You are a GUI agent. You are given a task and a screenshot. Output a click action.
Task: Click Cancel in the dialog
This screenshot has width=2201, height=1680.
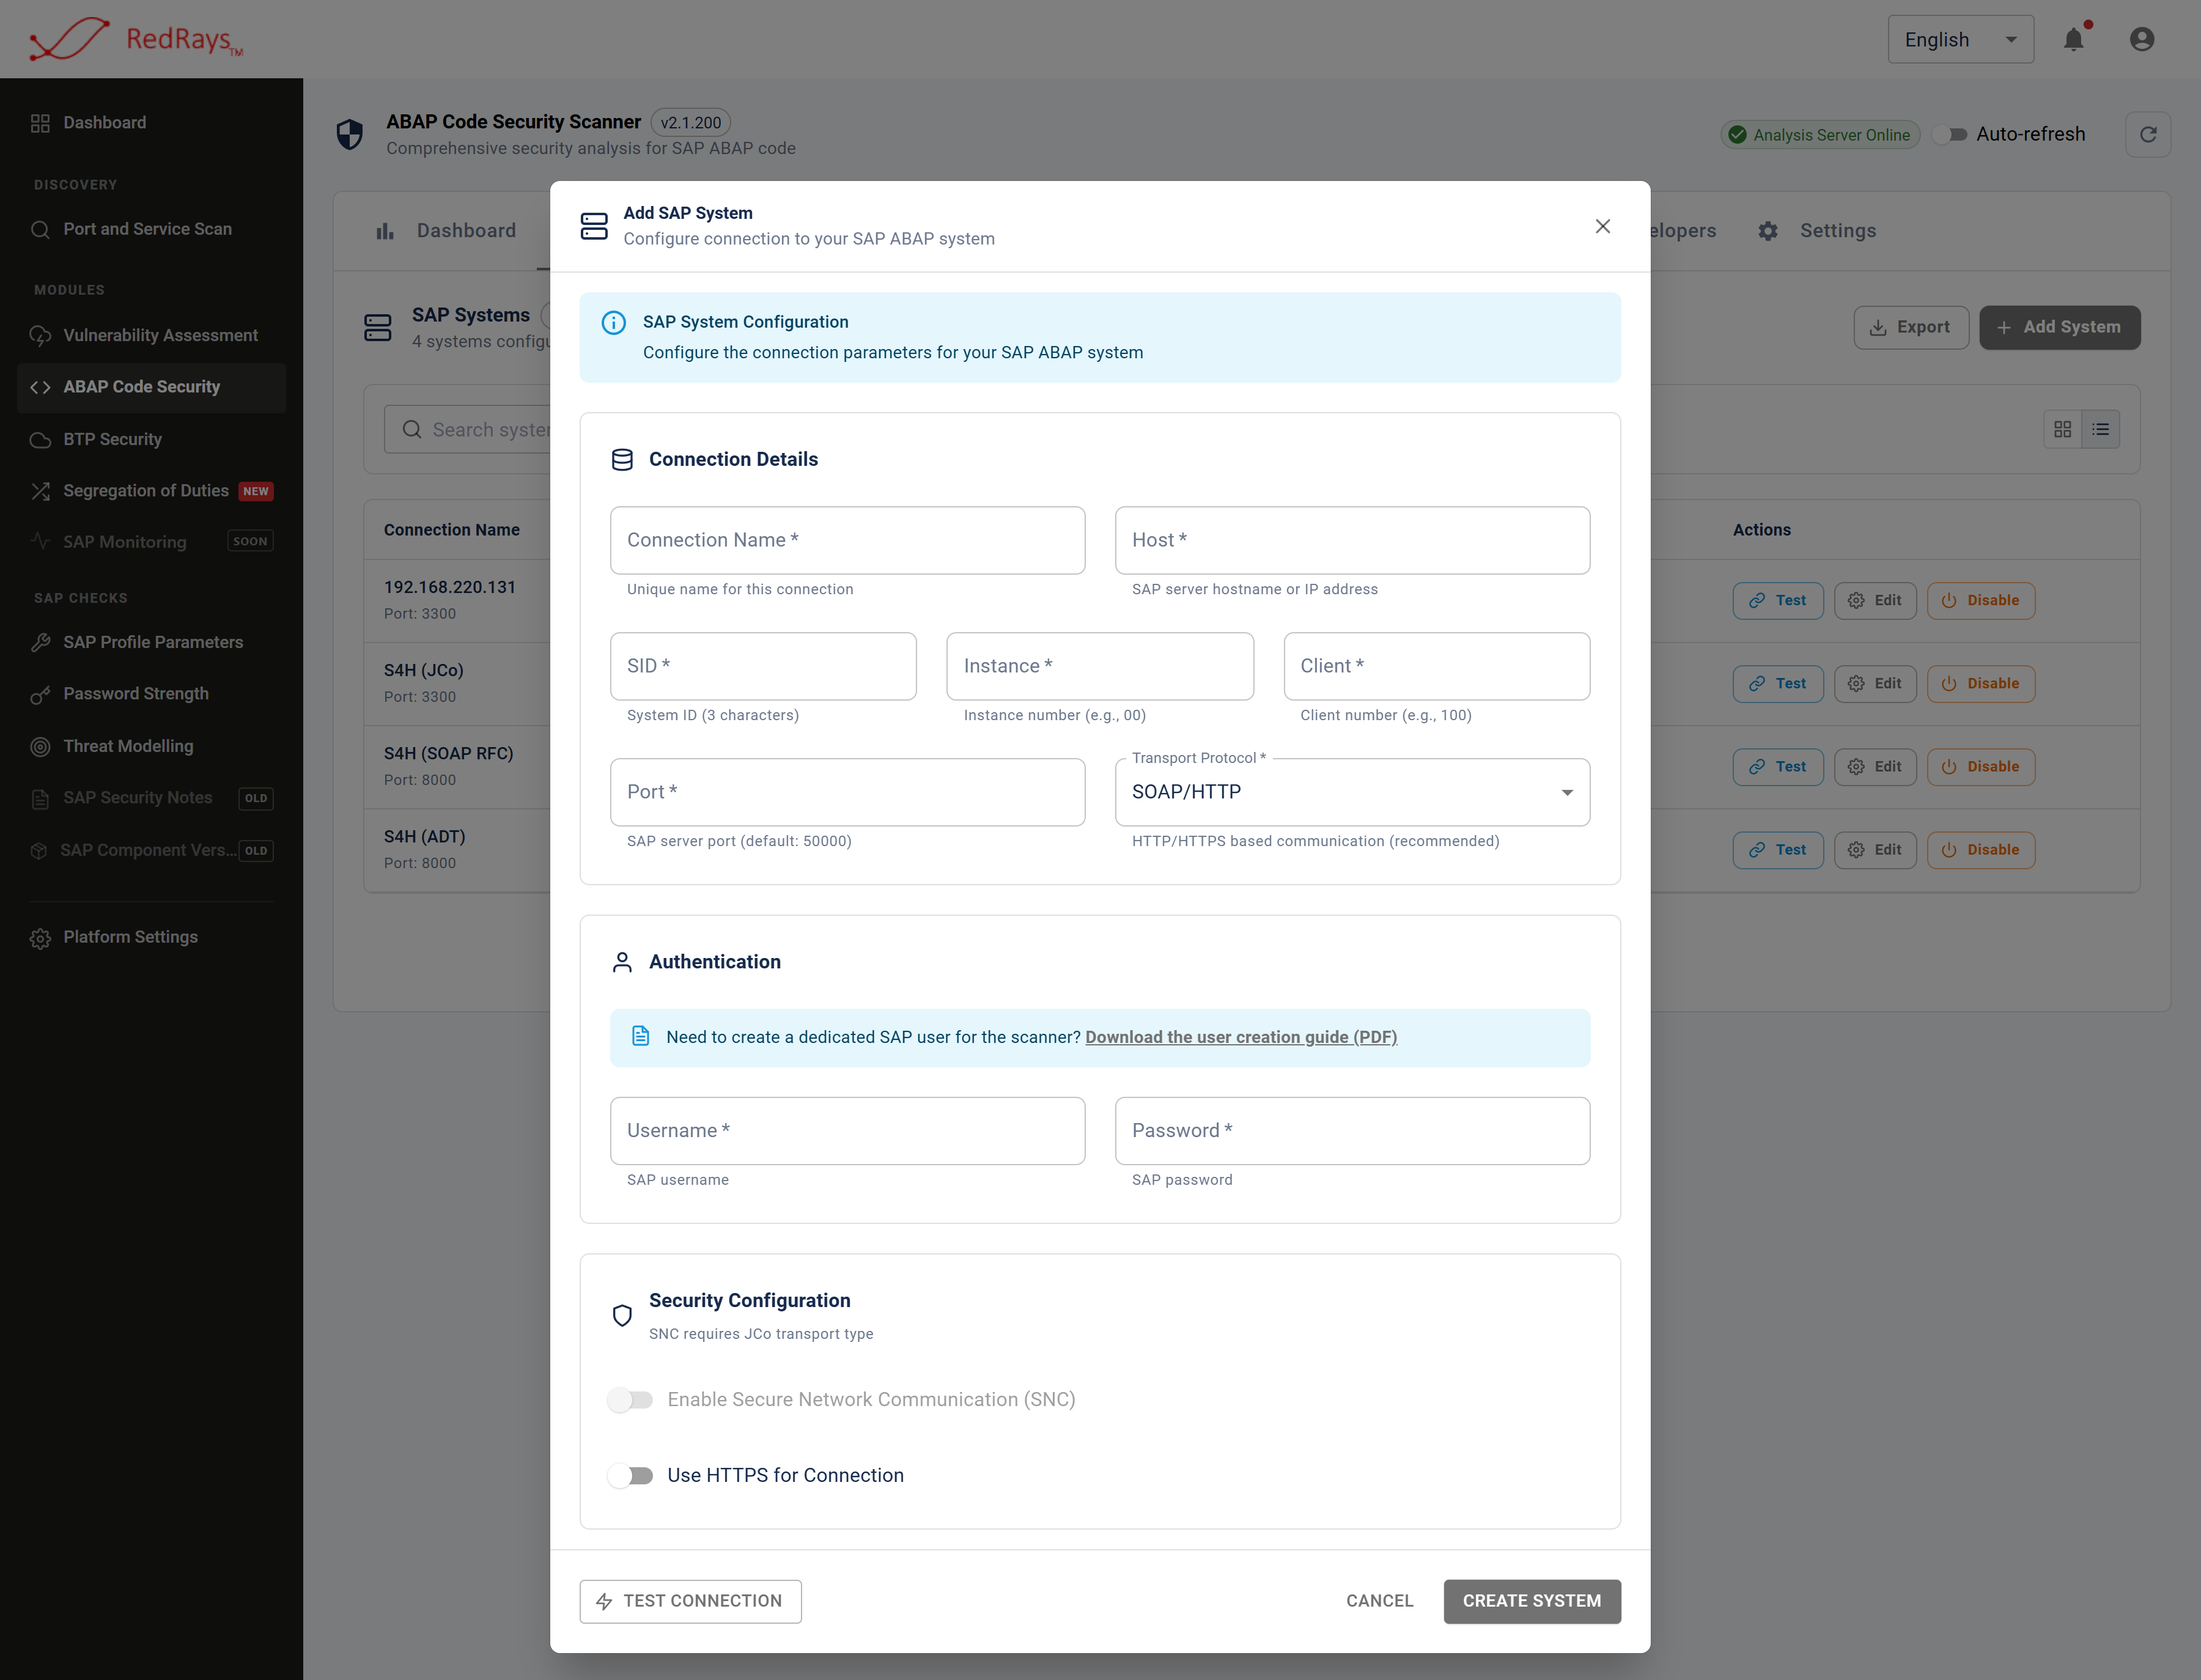coord(1379,1601)
